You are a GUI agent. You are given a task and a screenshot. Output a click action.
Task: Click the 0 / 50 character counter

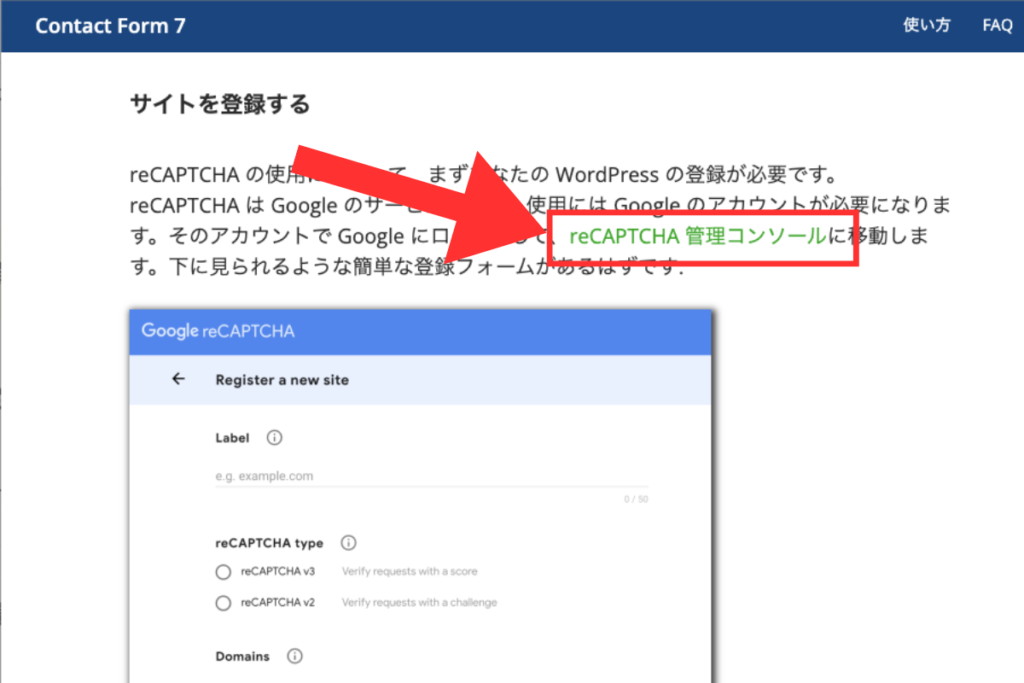click(636, 499)
